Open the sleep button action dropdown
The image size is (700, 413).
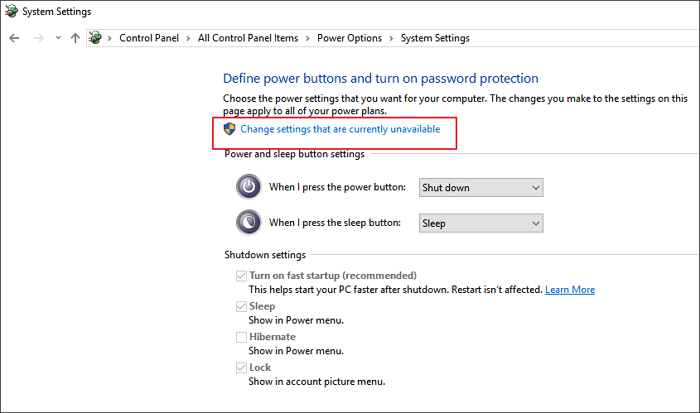click(479, 223)
